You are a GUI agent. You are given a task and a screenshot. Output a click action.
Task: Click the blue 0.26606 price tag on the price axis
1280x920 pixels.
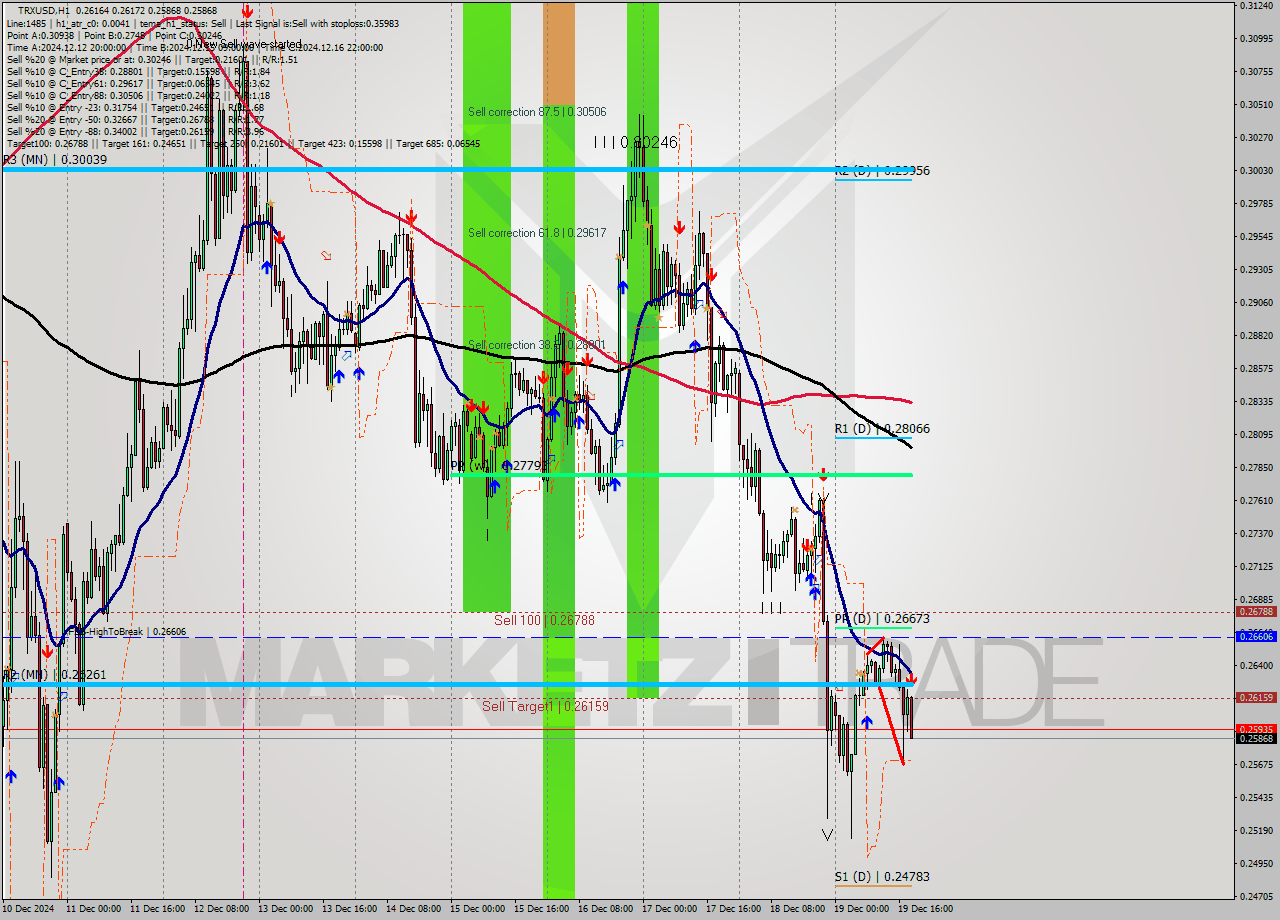[x=1256, y=636]
